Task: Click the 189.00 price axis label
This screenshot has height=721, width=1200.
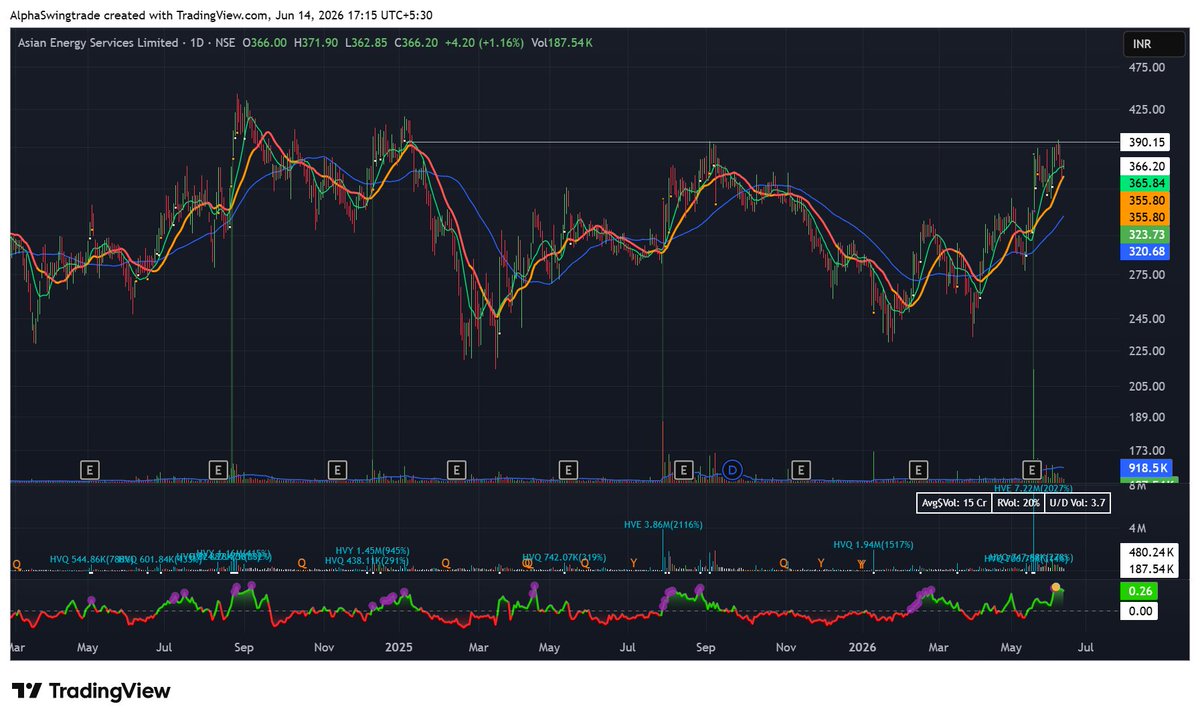Action: point(1145,418)
